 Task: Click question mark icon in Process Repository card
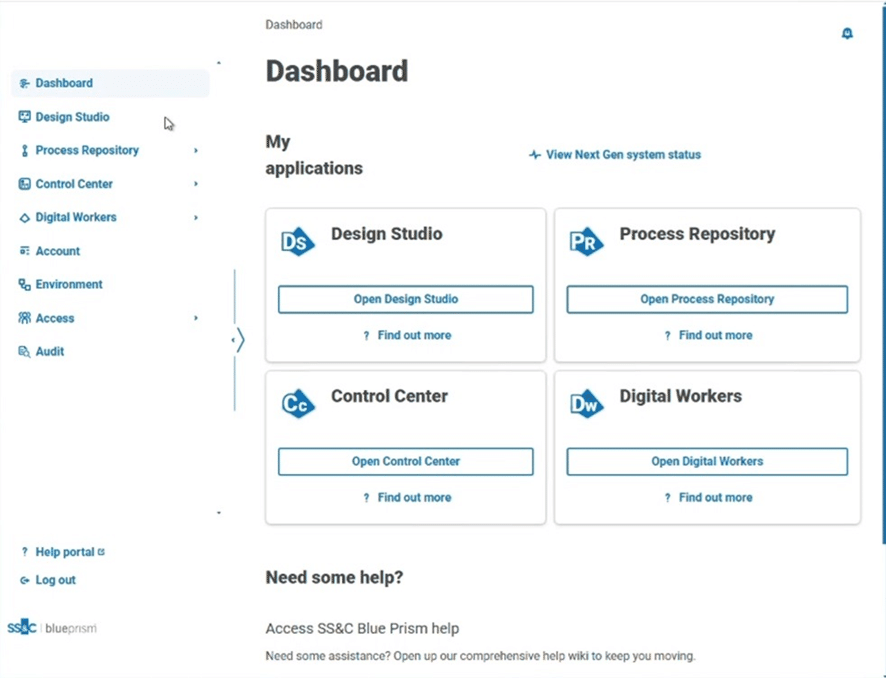click(x=667, y=336)
